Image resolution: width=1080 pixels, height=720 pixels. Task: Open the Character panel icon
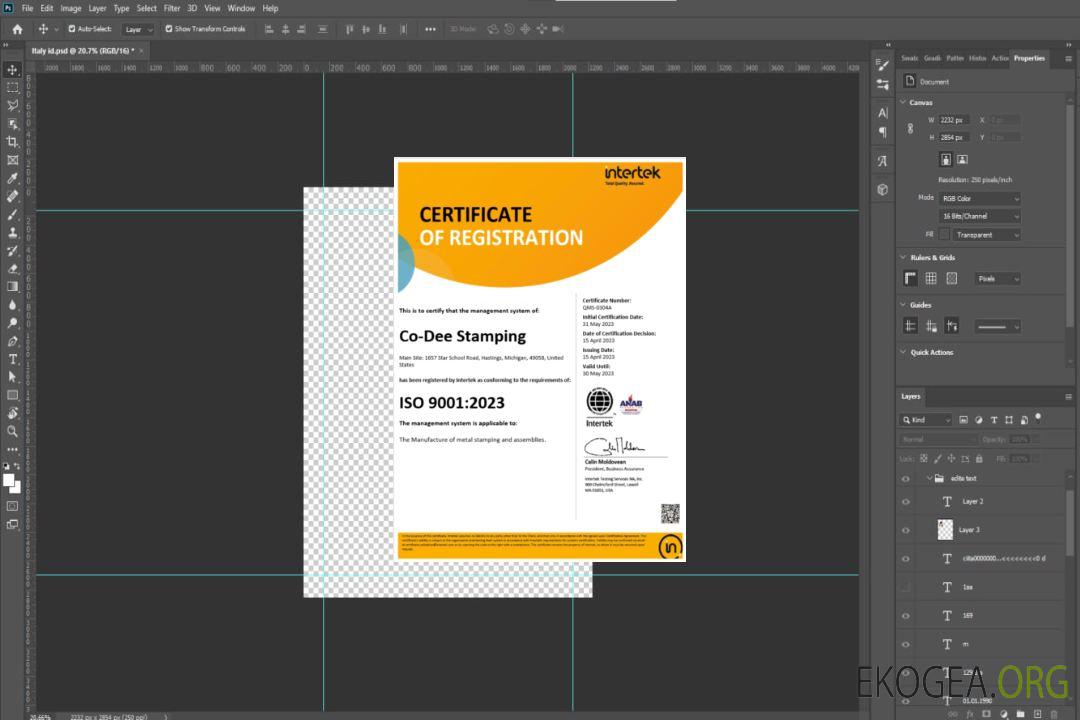point(882,113)
